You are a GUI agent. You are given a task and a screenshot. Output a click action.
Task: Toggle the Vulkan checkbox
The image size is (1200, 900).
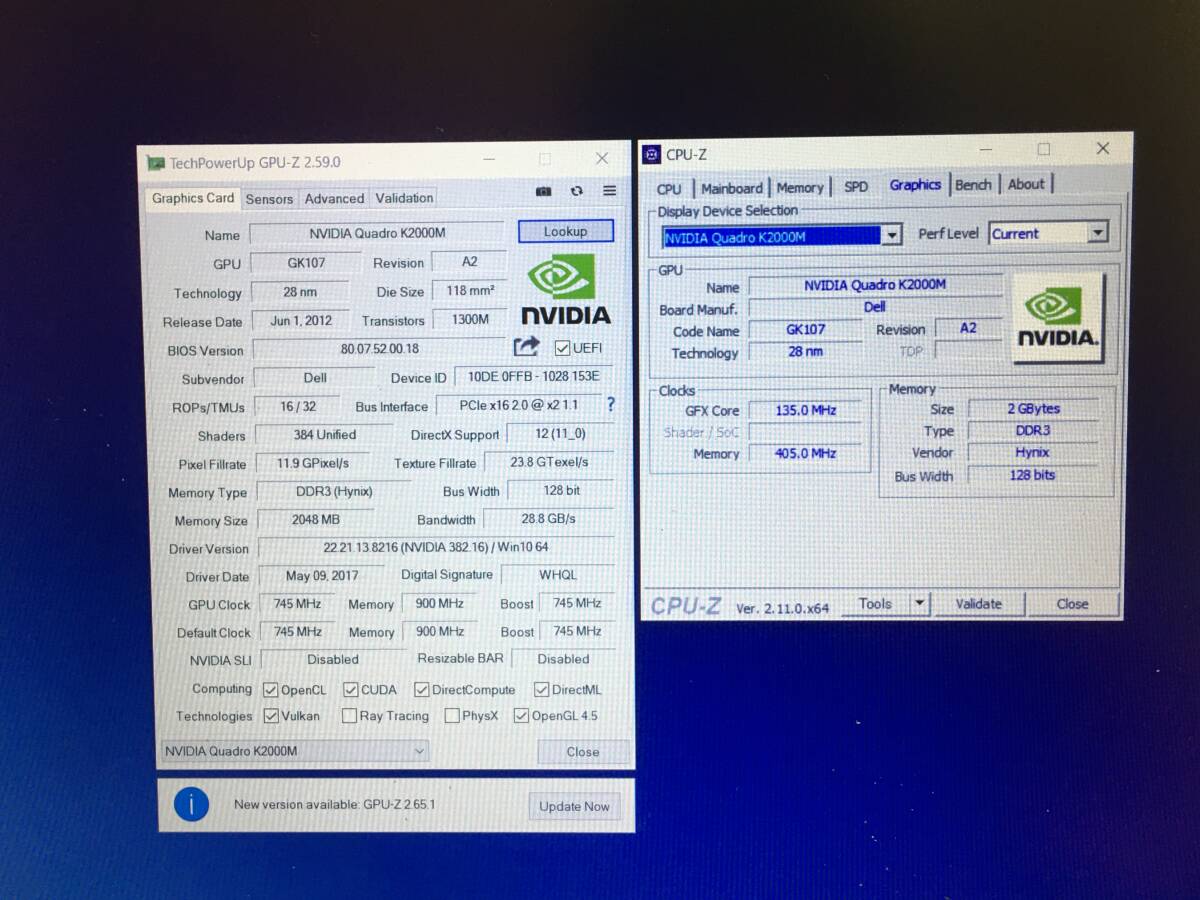coord(271,716)
